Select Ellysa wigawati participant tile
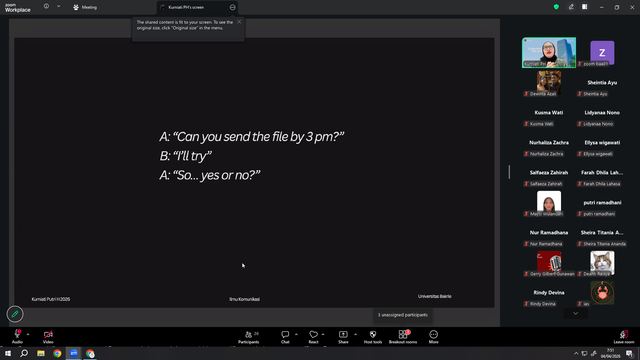This screenshot has width=640, height=360. click(602, 143)
